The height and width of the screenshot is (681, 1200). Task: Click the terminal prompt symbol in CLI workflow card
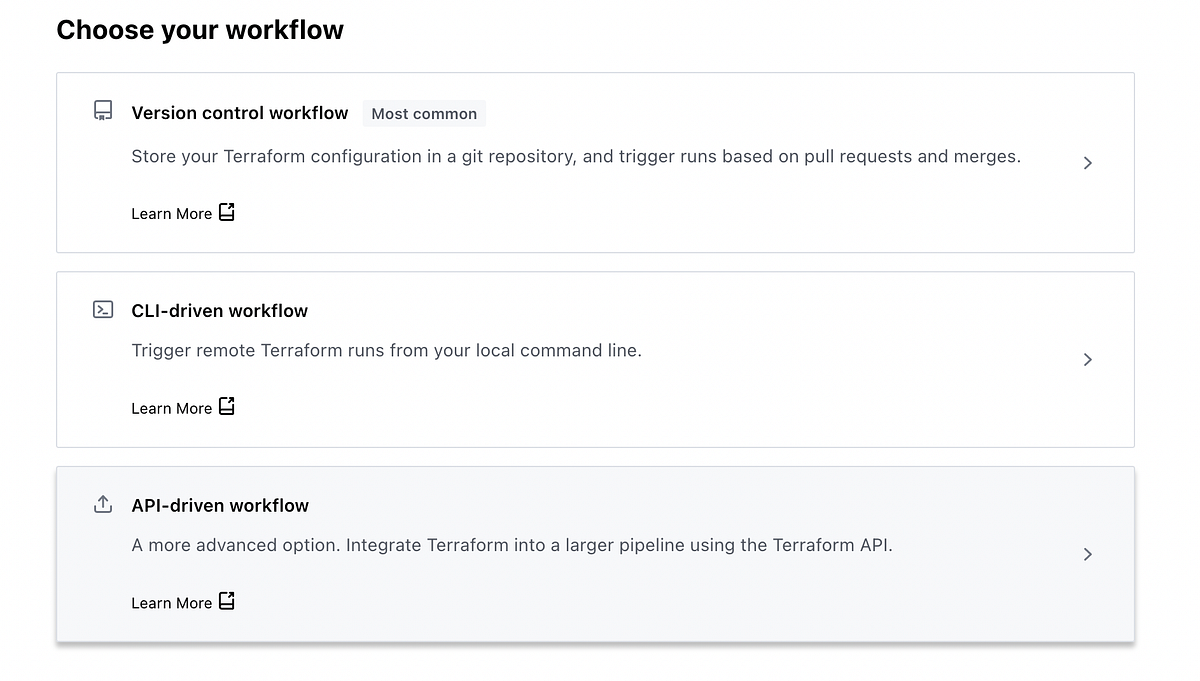[x=102, y=309]
